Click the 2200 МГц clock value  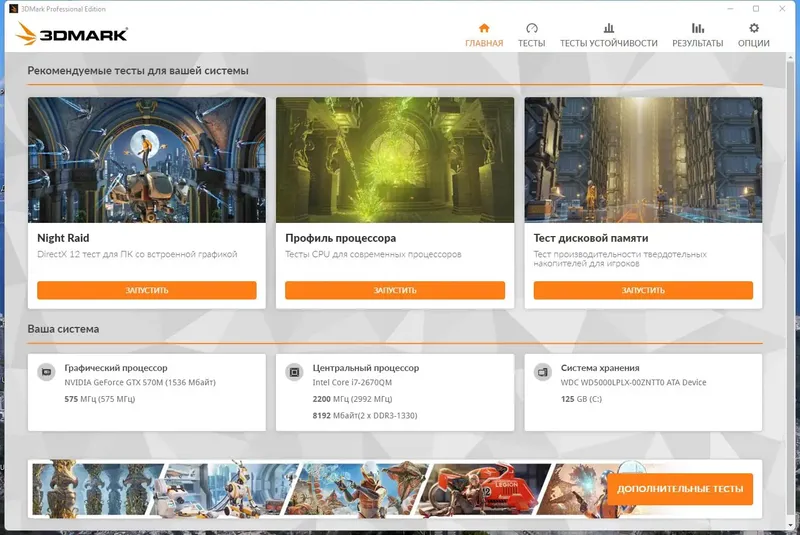(x=353, y=399)
